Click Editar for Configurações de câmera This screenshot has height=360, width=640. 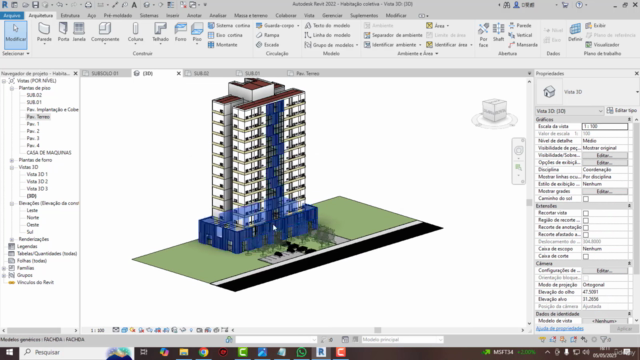coord(604,271)
